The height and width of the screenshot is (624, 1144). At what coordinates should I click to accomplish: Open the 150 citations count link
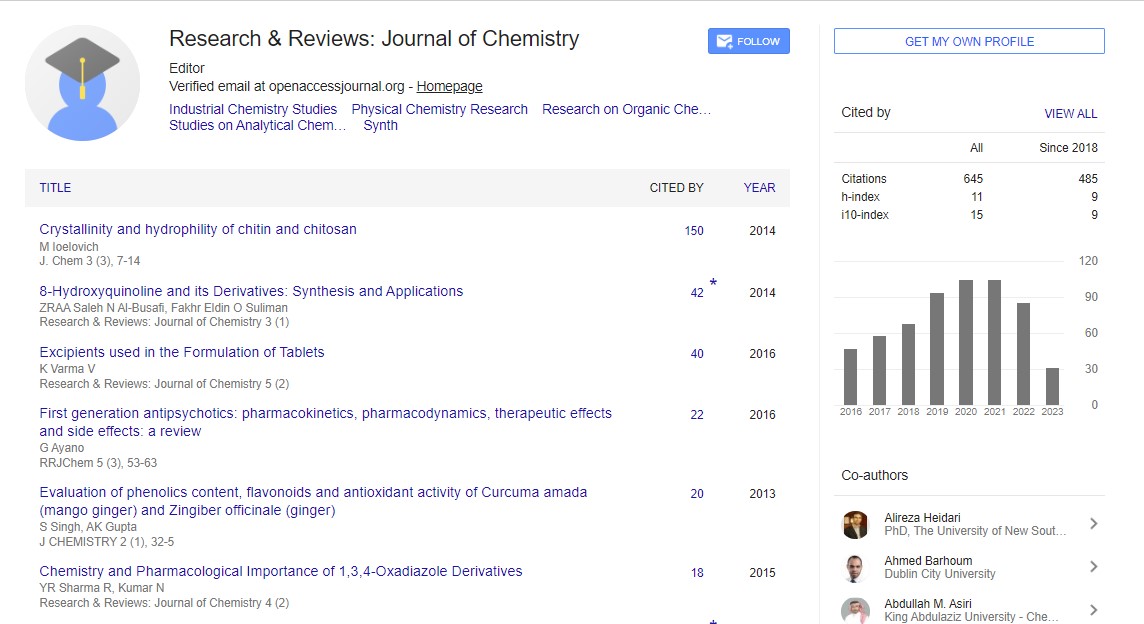[694, 231]
